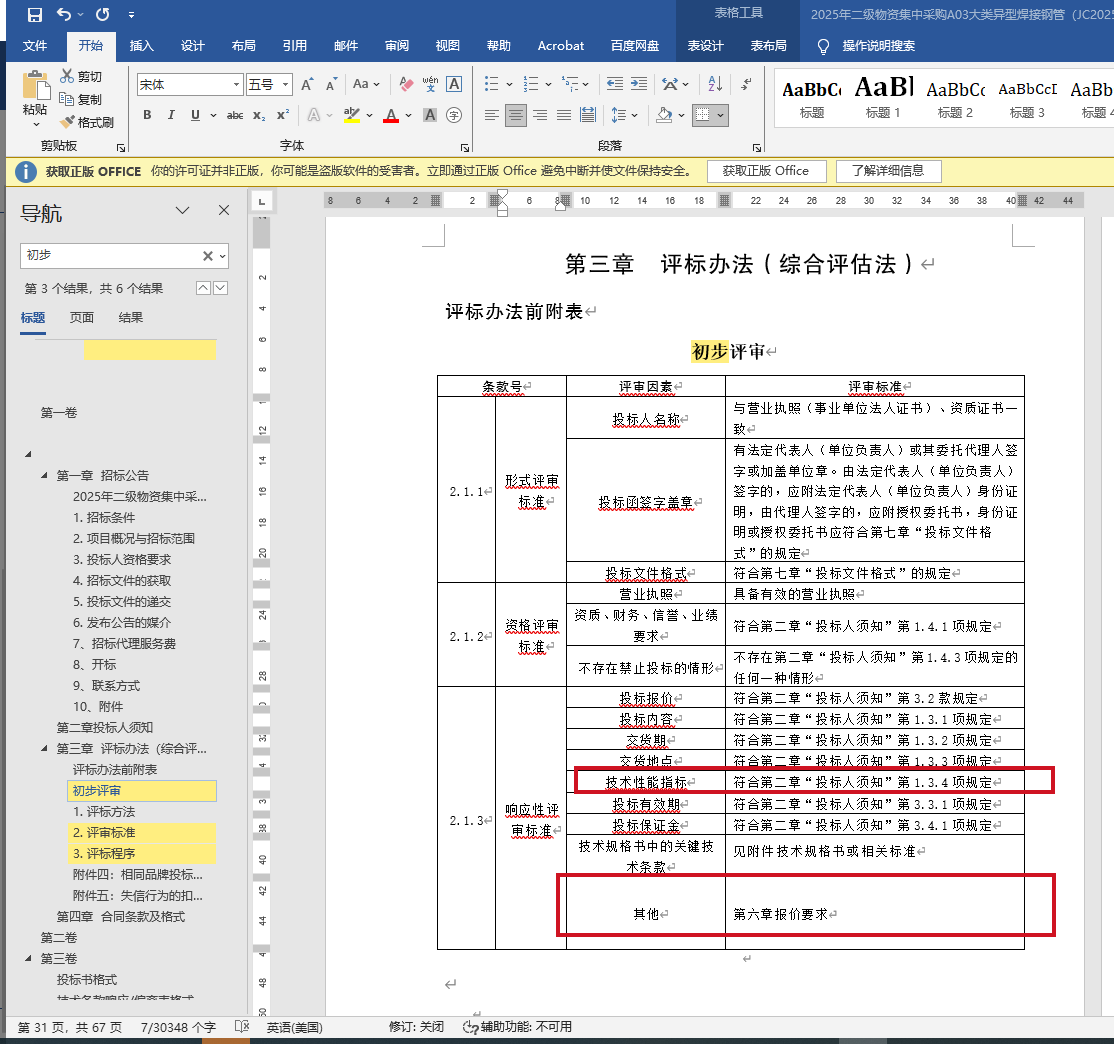The image size is (1114, 1044).
Task: Toggle superscript formatting
Action: tap(283, 115)
